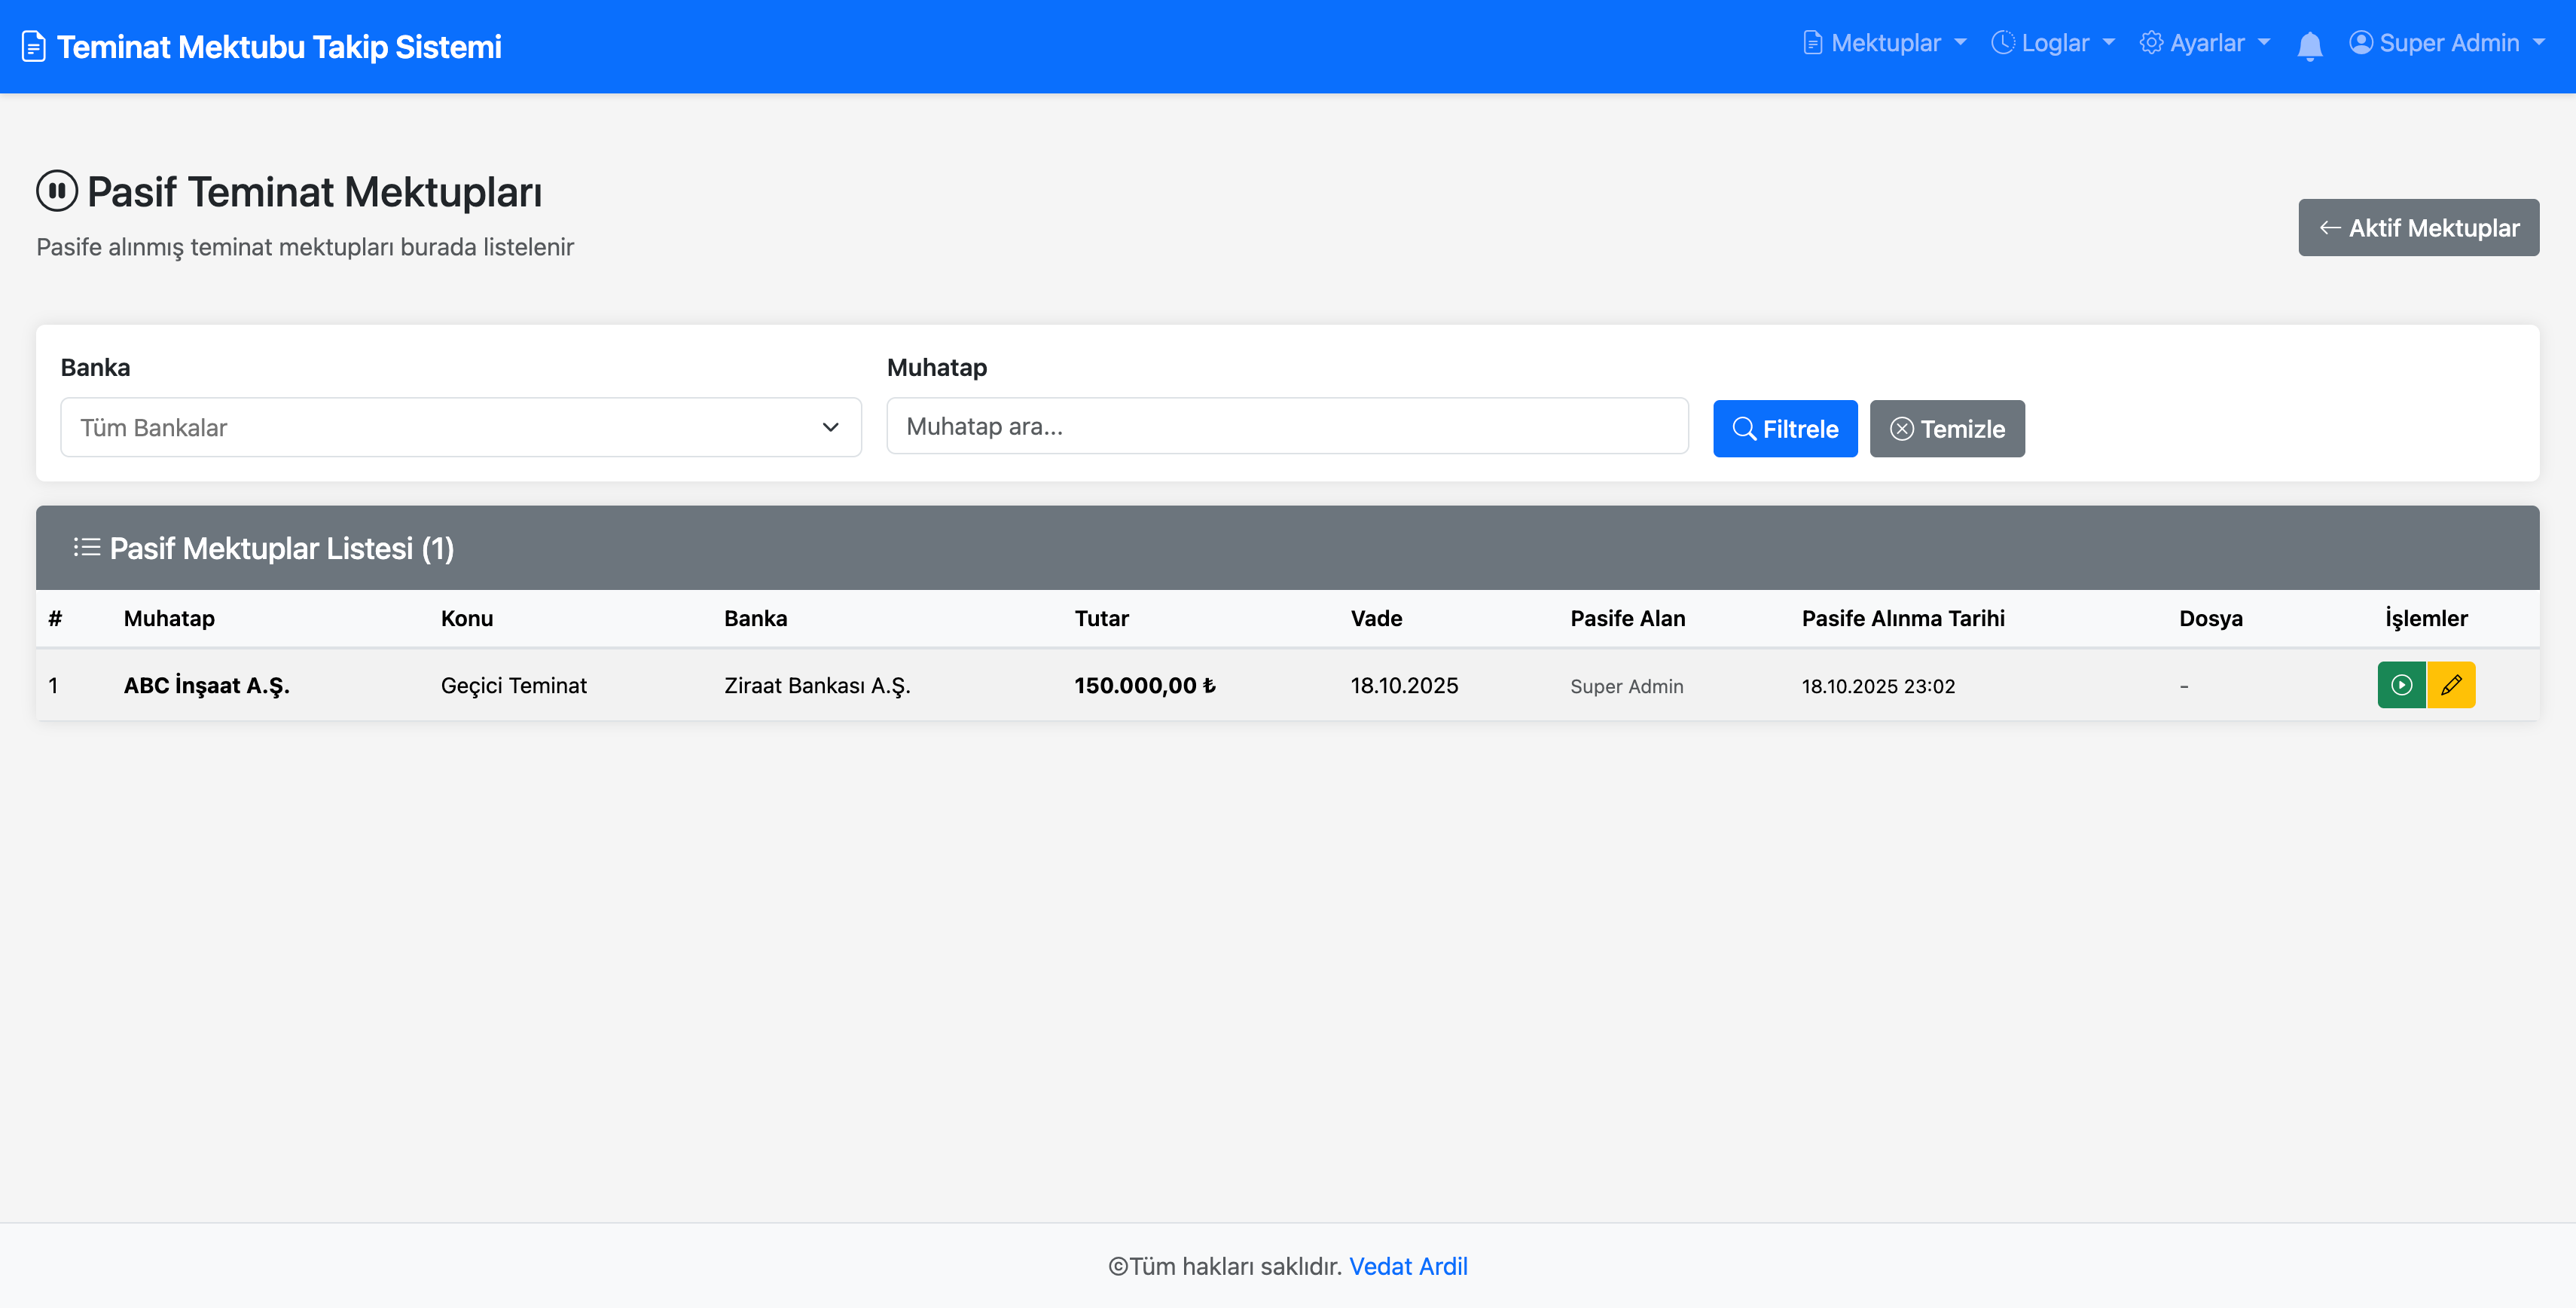Click the clock icon next to Loglar
Viewport: 2576px width, 1308px height.
pos(2002,43)
